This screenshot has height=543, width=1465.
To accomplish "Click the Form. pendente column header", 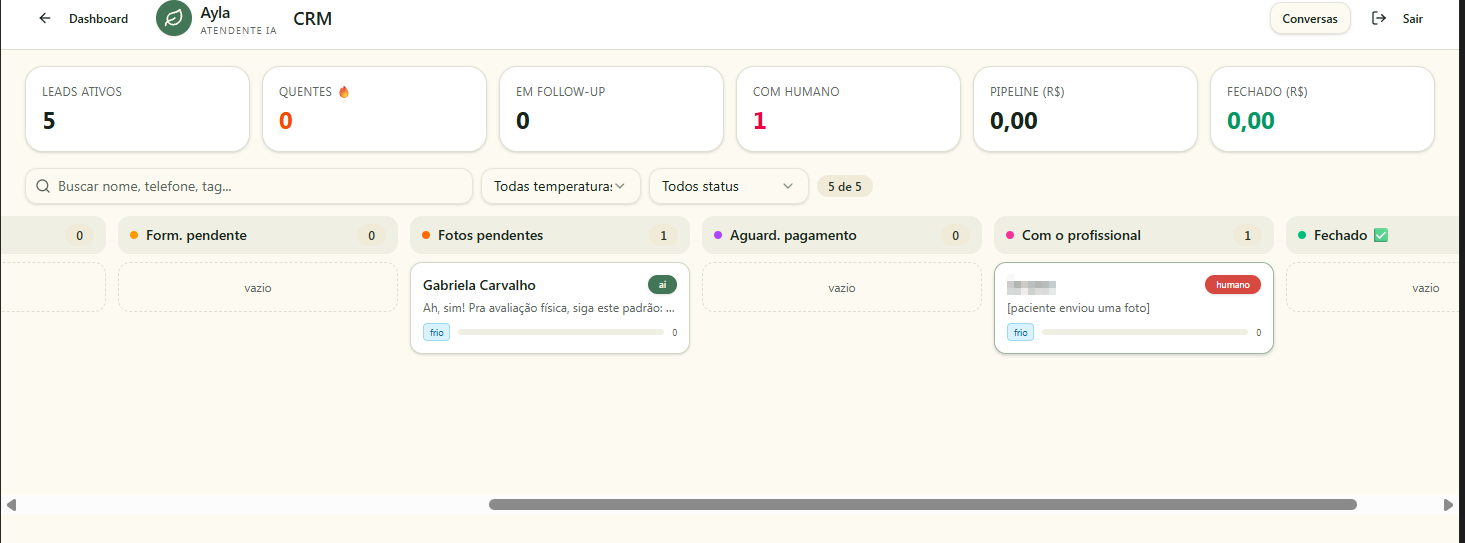I will 258,235.
